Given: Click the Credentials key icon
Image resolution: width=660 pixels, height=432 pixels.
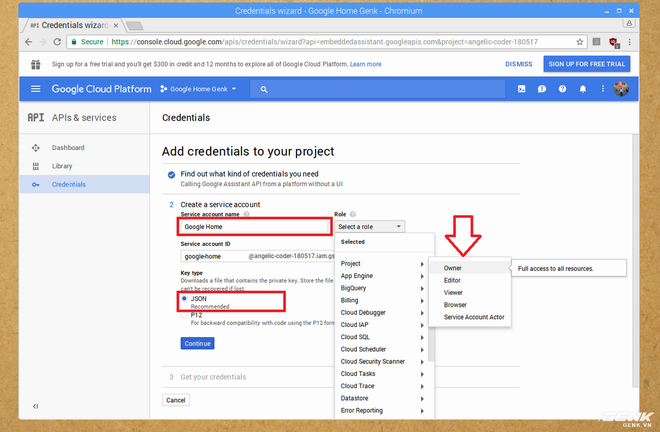Looking at the screenshot, I should pyautogui.click(x=36, y=184).
